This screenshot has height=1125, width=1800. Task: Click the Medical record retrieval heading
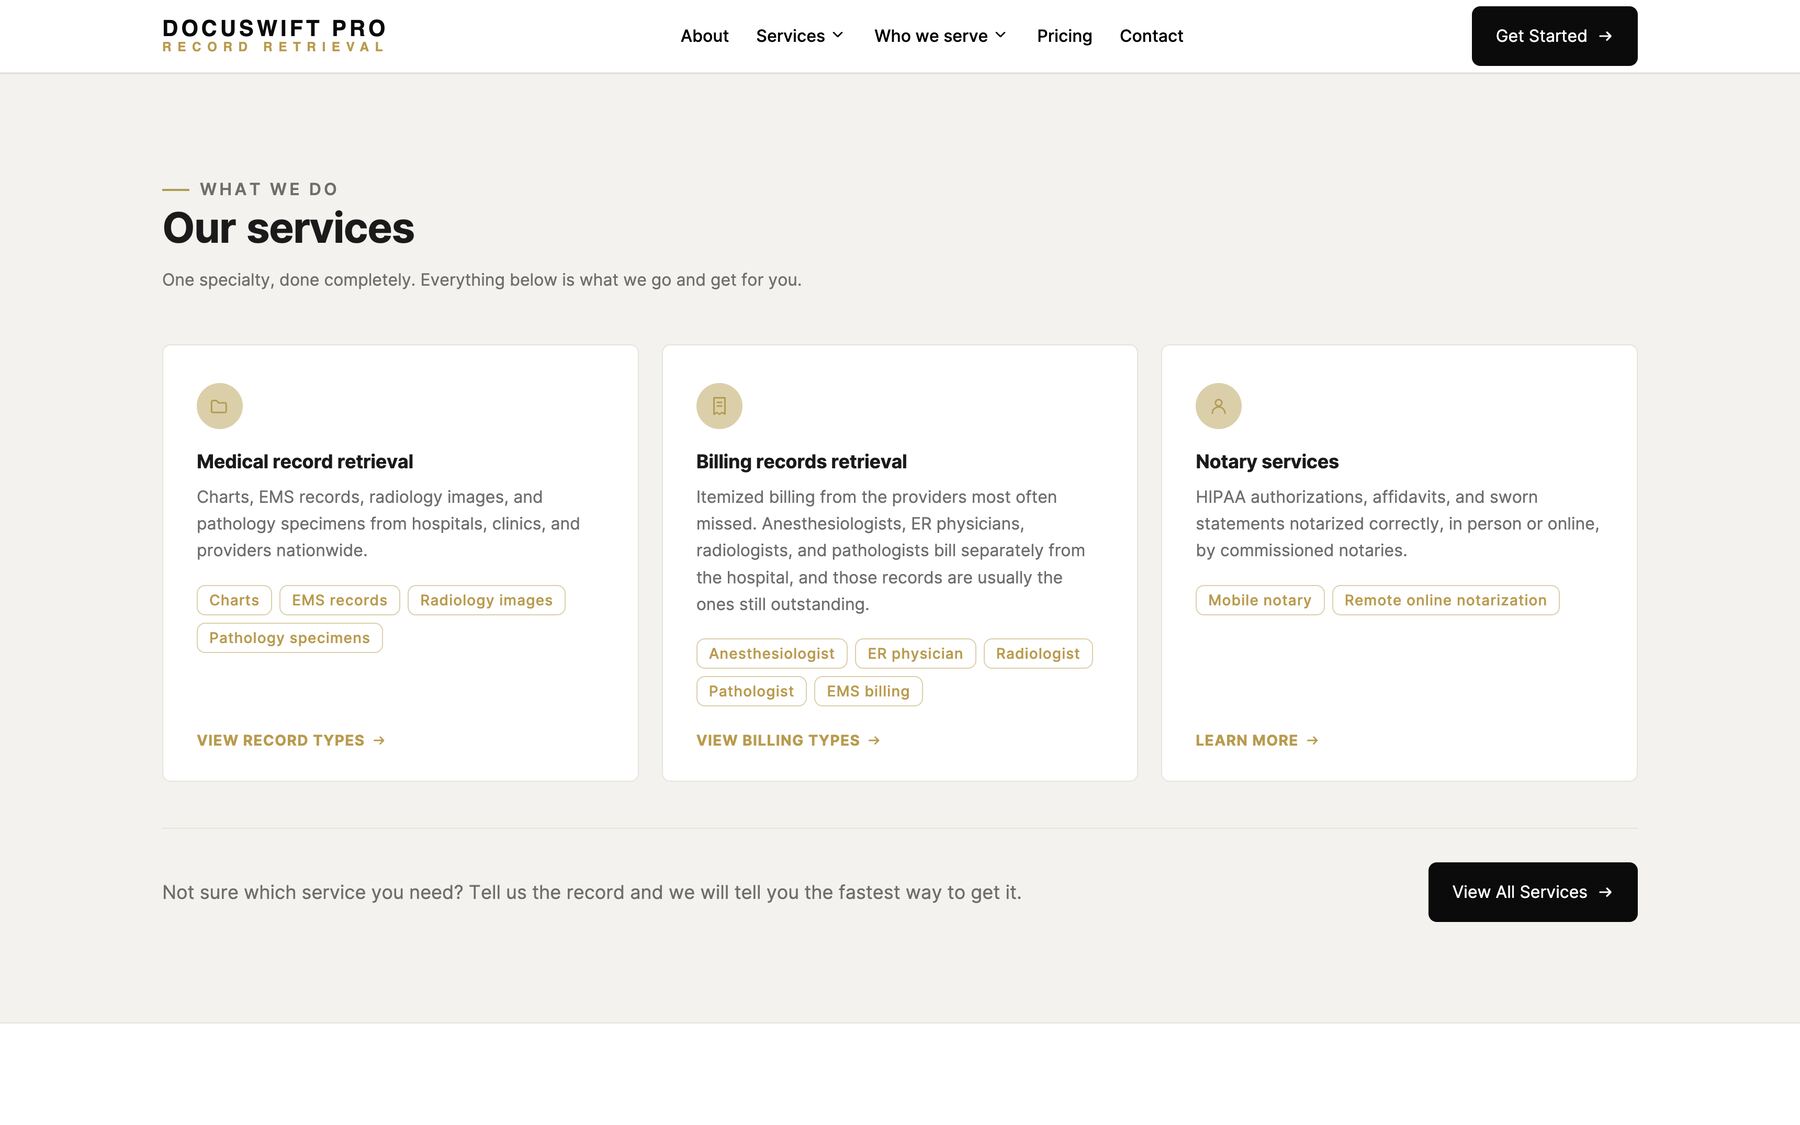(x=305, y=462)
